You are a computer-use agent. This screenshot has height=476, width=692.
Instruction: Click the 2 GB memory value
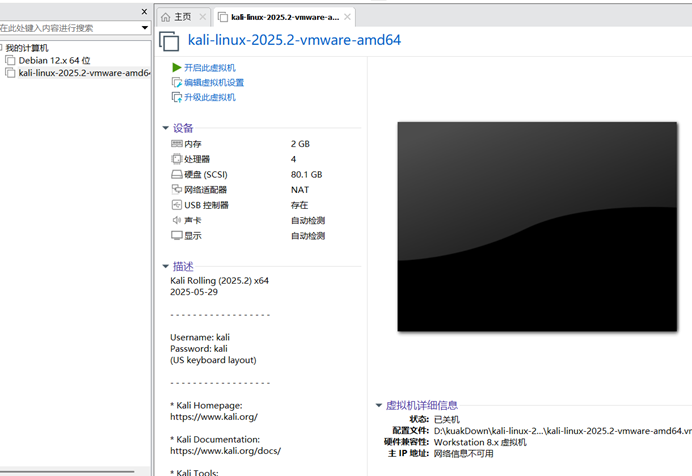tap(300, 144)
